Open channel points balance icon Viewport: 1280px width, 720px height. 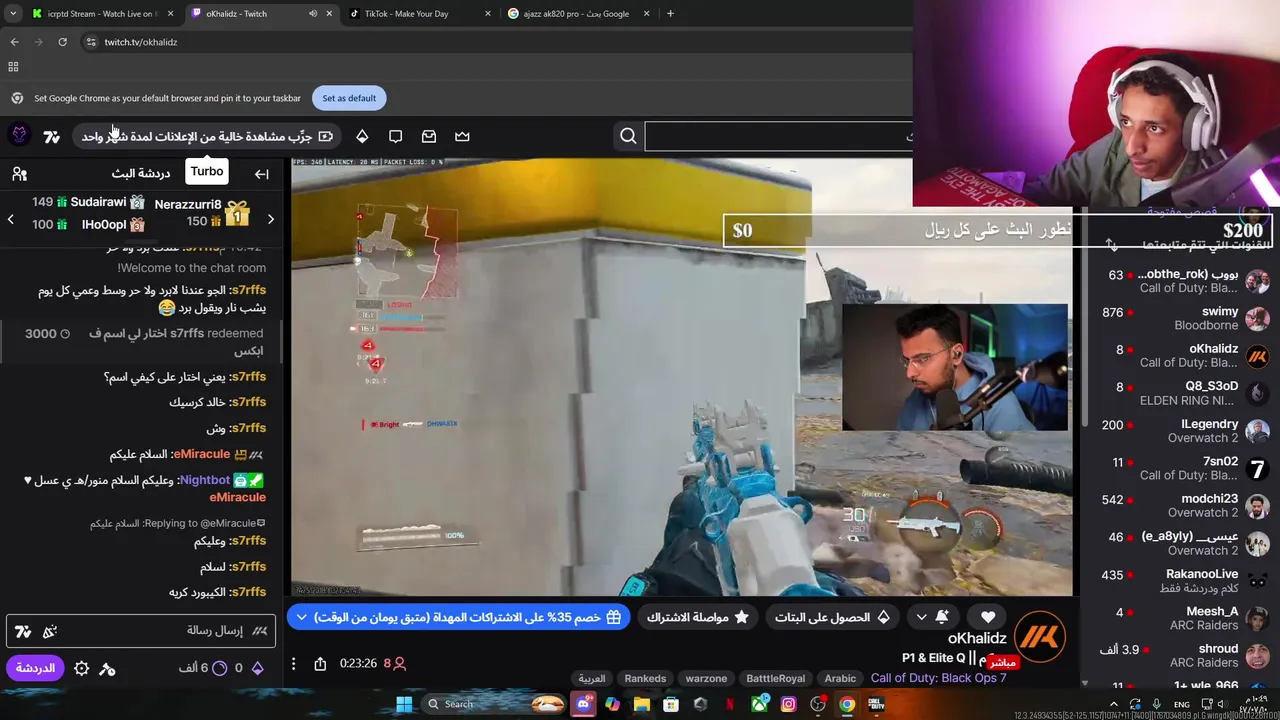[x=220, y=668]
